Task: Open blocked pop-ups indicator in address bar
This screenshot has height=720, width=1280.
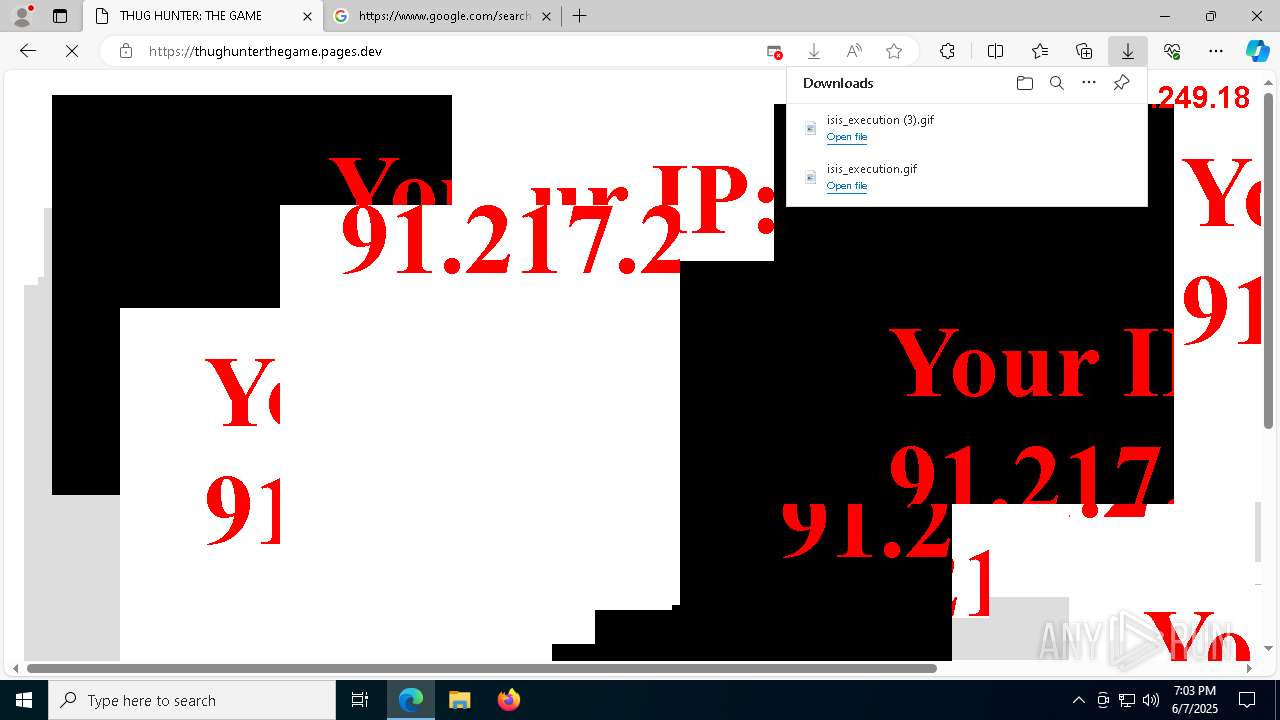Action: coord(774,51)
